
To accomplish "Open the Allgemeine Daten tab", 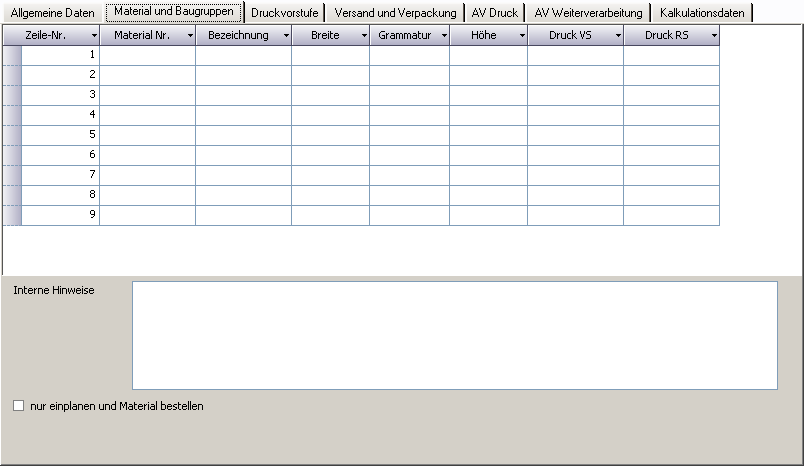I will pos(52,13).
